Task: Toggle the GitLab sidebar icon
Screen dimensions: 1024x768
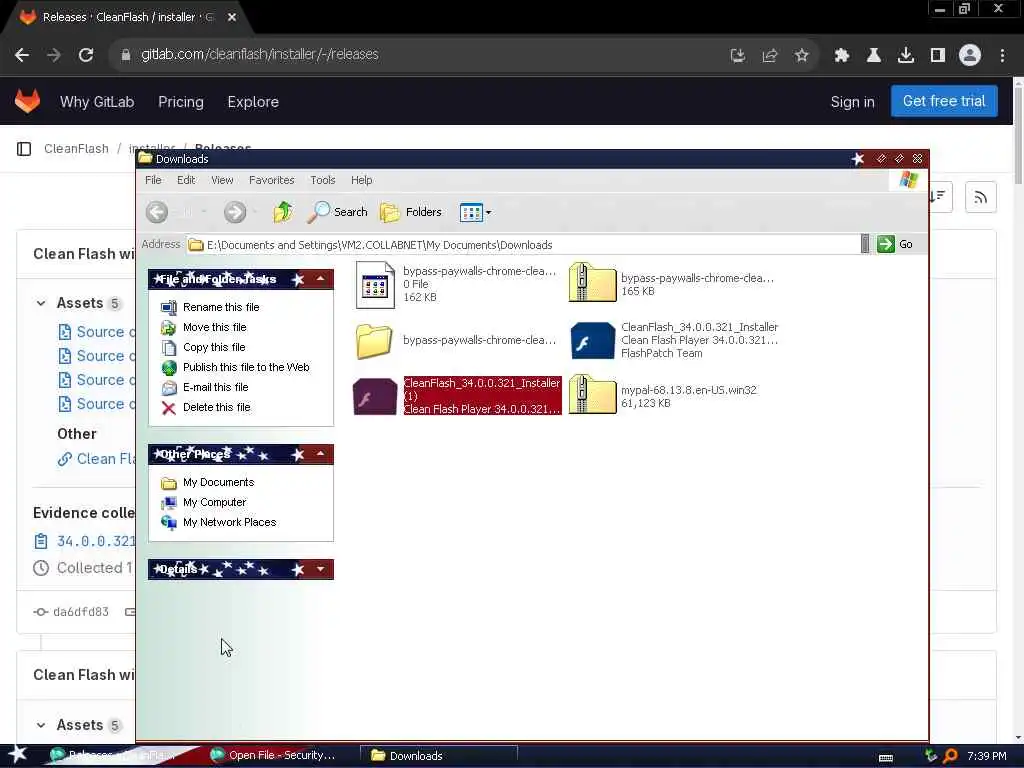Action: tap(24, 149)
